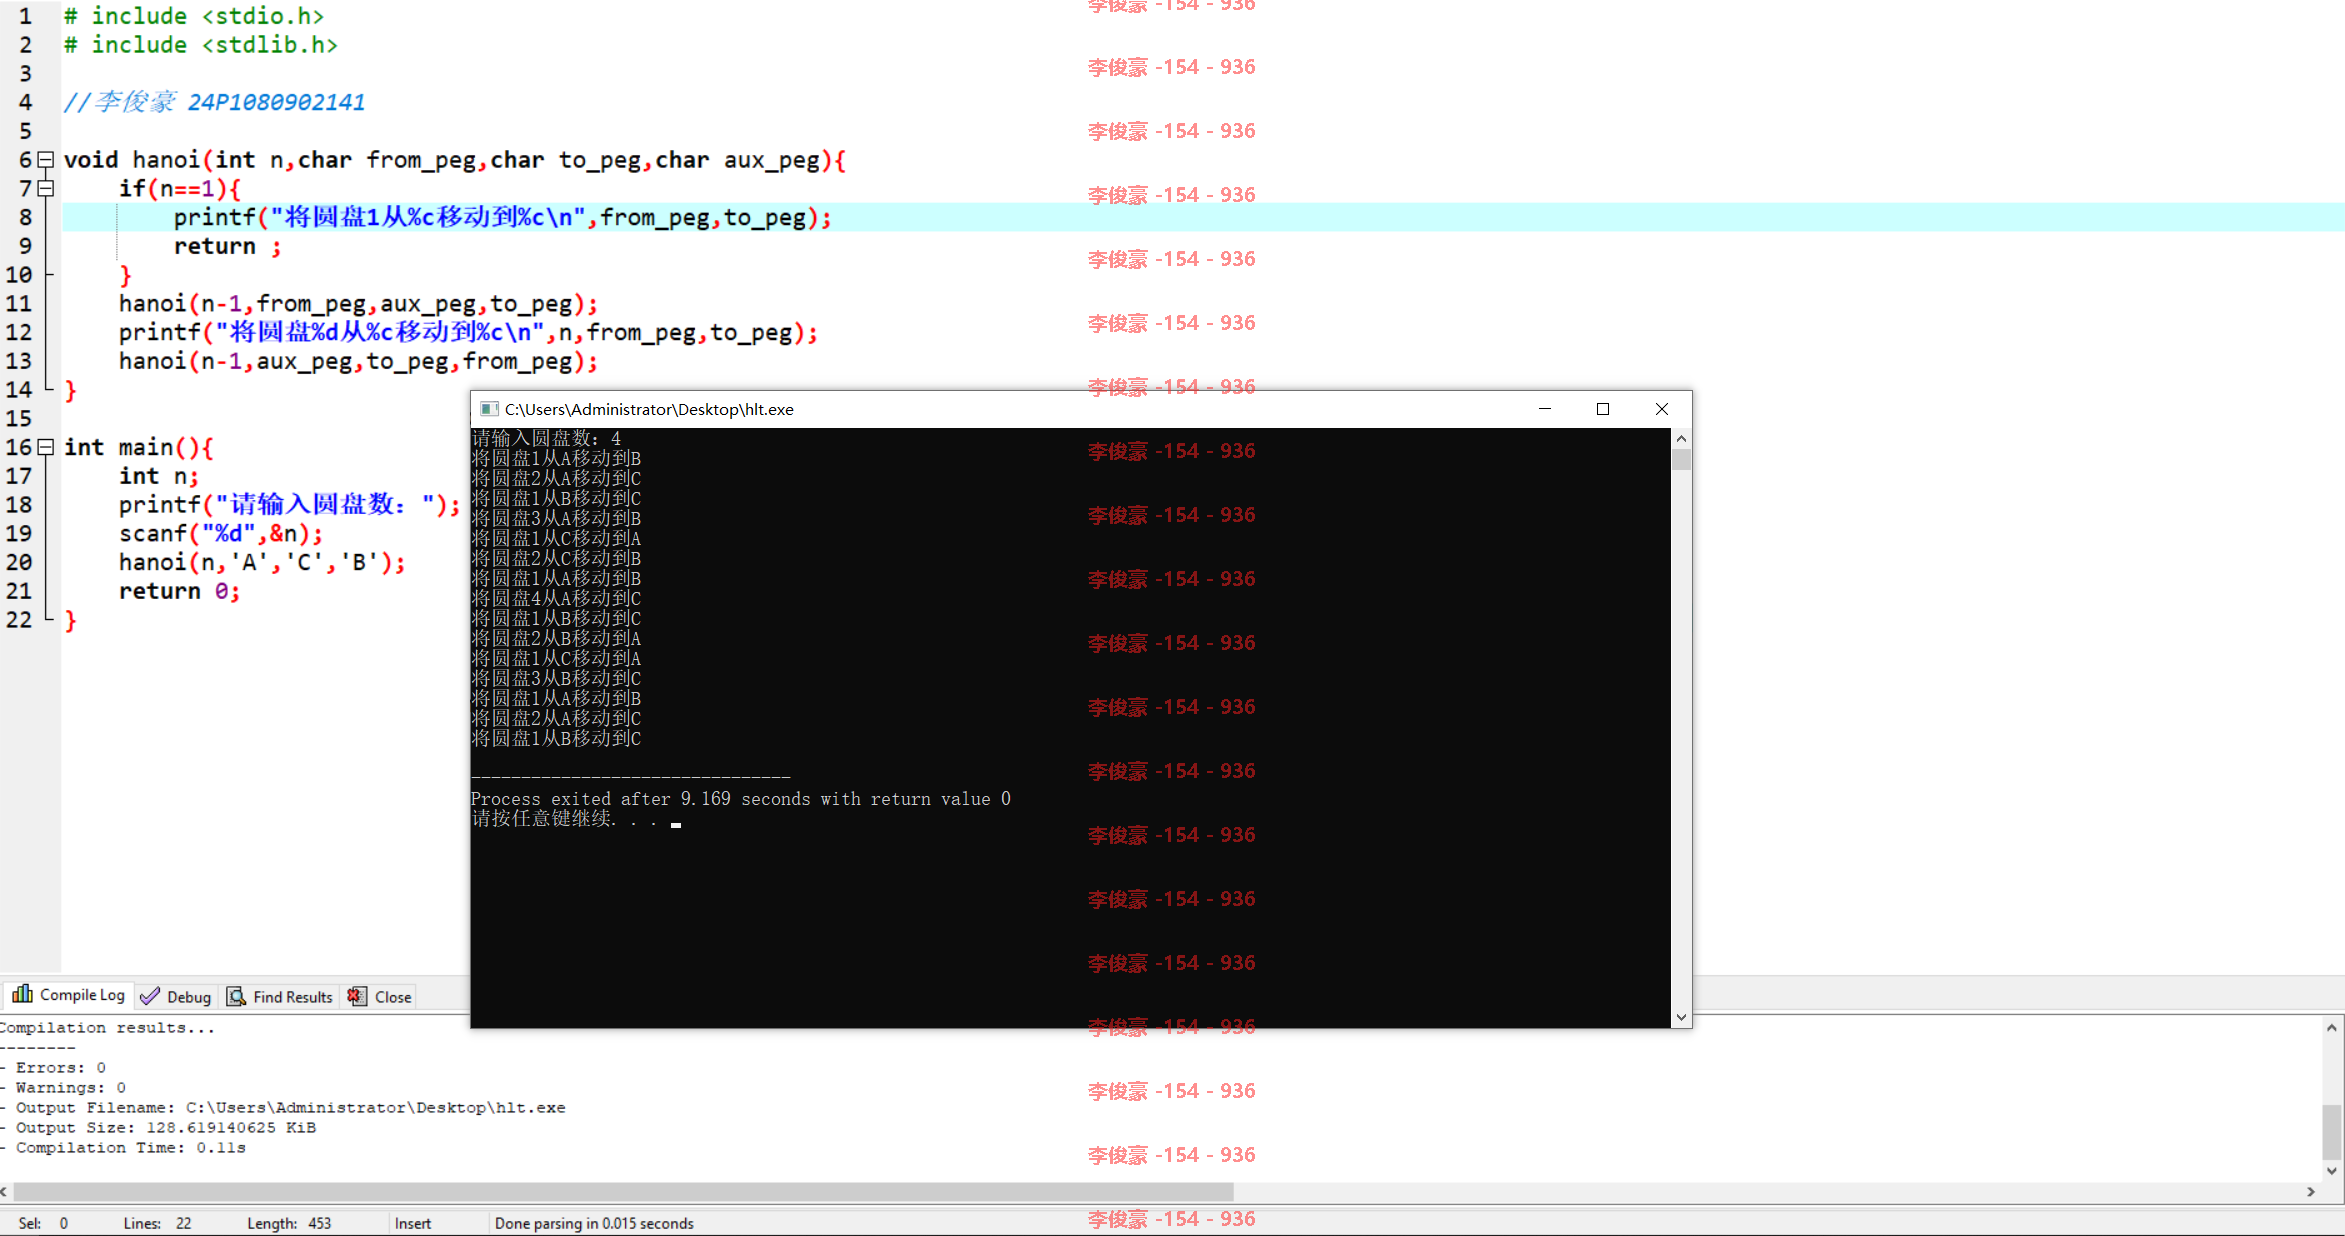
Task: Click compile log scrollbar down arrow
Action: [x=2332, y=1171]
